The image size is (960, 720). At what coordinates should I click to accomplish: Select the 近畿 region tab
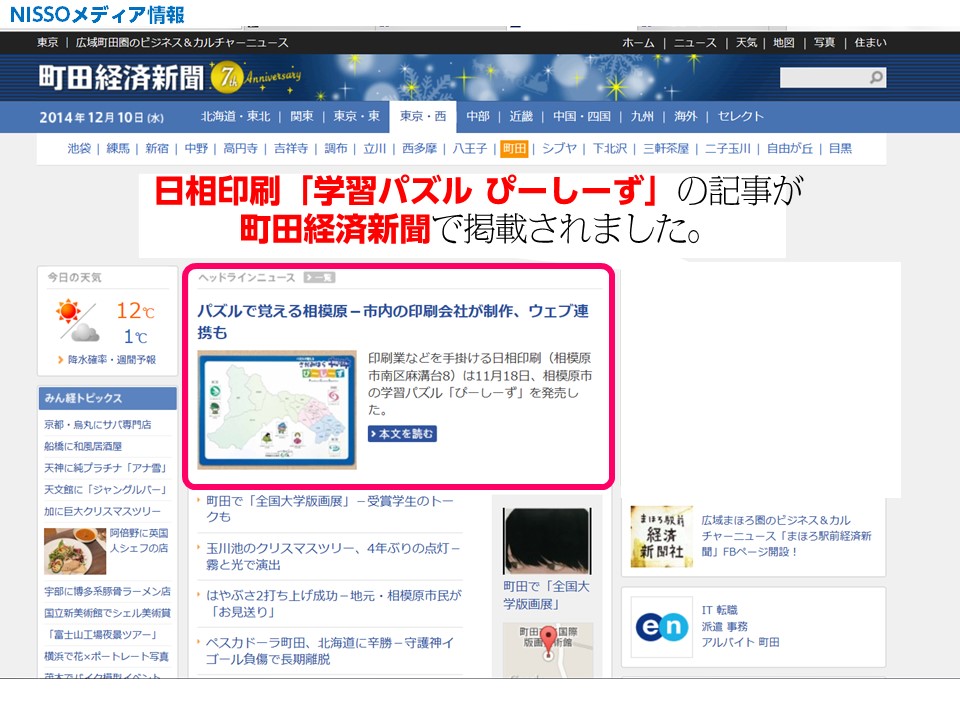(x=521, y=116)
